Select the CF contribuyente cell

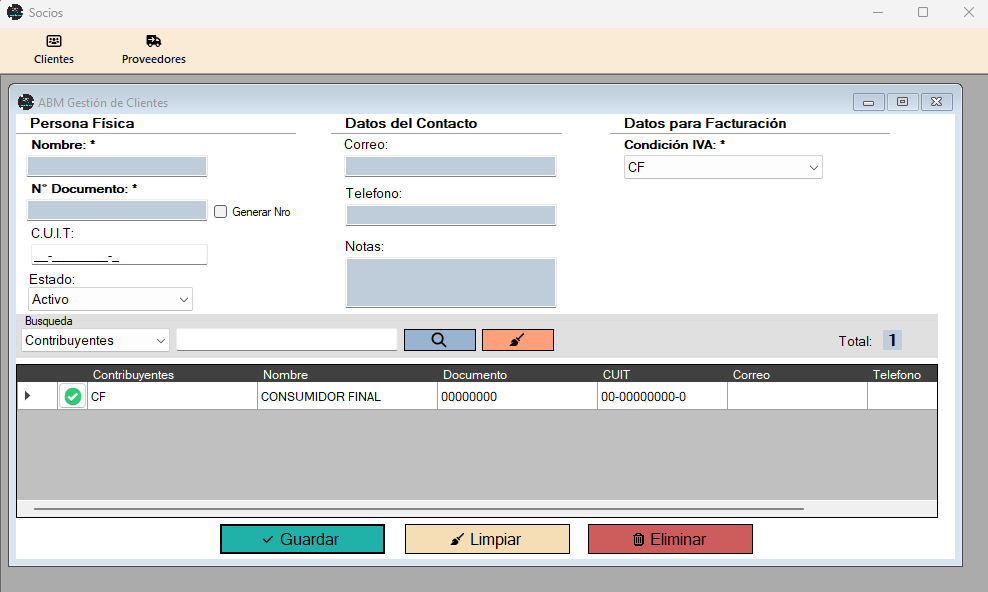172,396
